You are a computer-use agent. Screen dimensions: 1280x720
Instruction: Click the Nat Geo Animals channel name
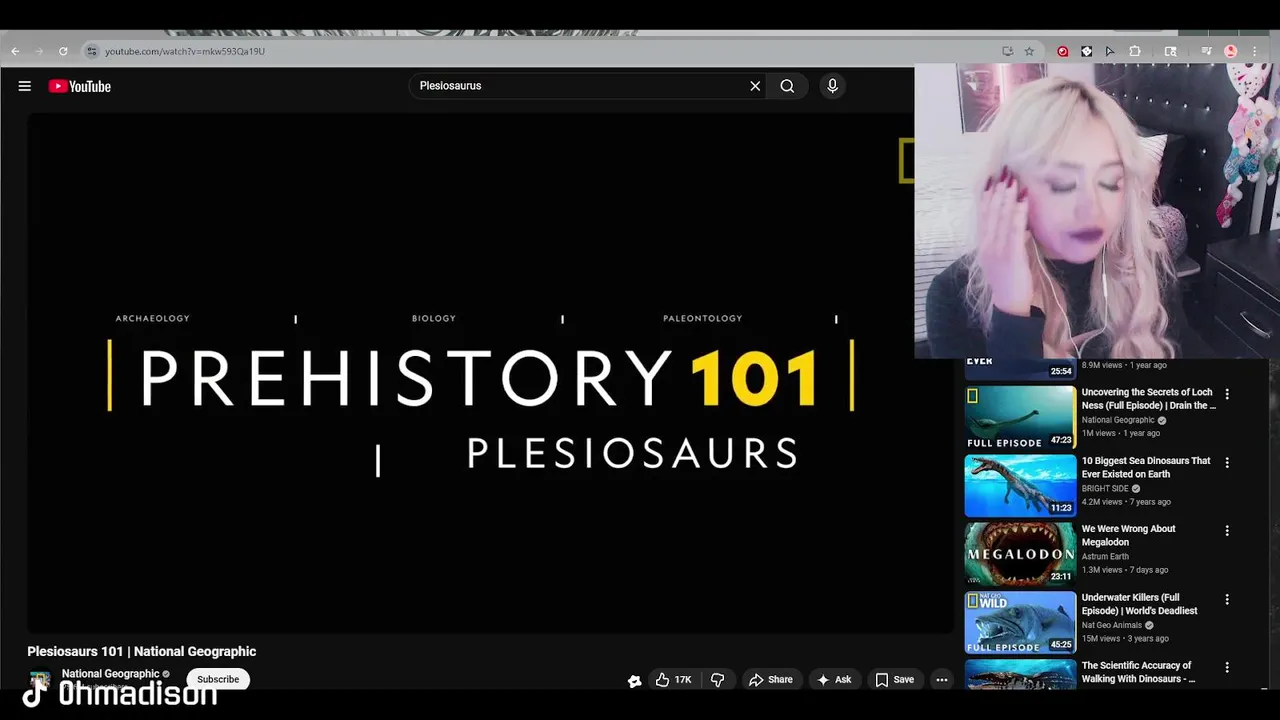click(1111, 625)
